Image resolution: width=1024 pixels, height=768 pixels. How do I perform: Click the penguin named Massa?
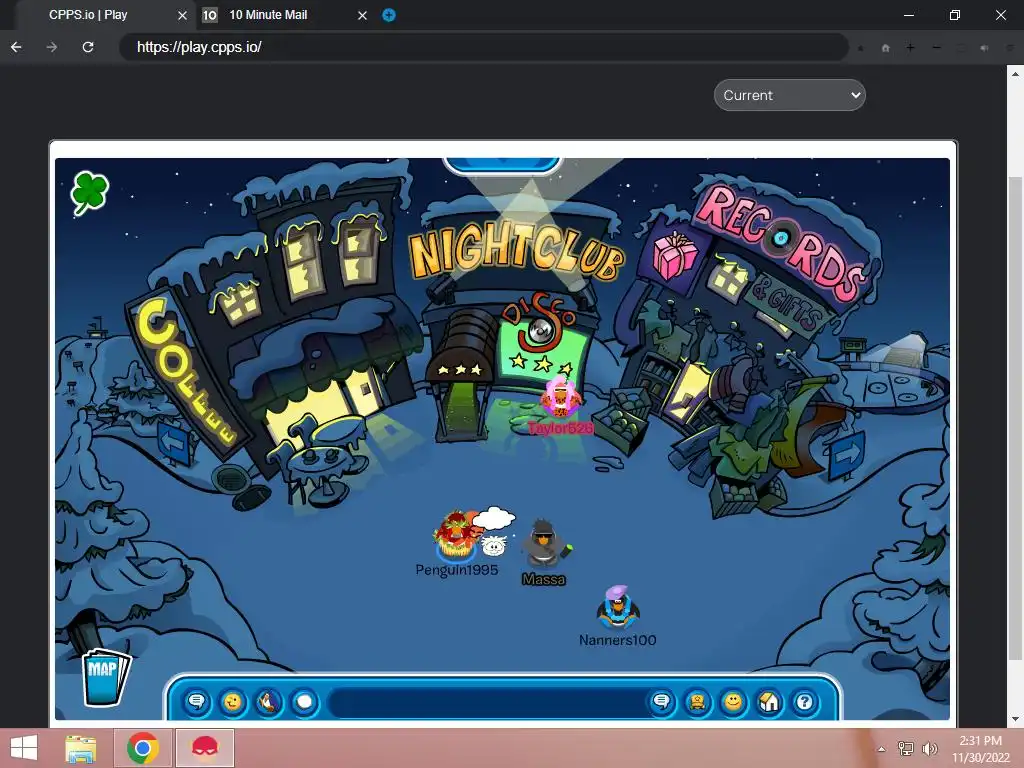coord(545,543)
